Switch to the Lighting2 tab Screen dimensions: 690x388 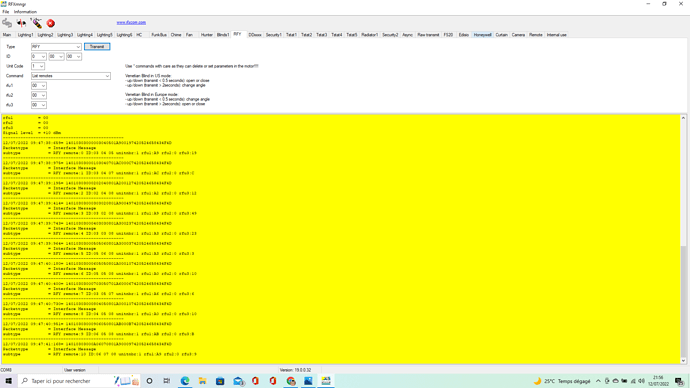tap(45, 35)
